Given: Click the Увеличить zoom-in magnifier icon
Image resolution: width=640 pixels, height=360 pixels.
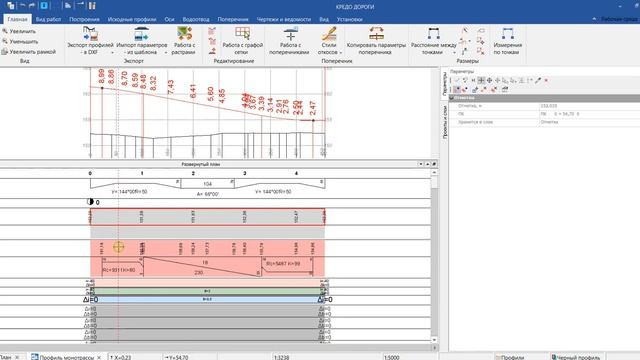Looking at the screenshot, I should tap(4, 31).
